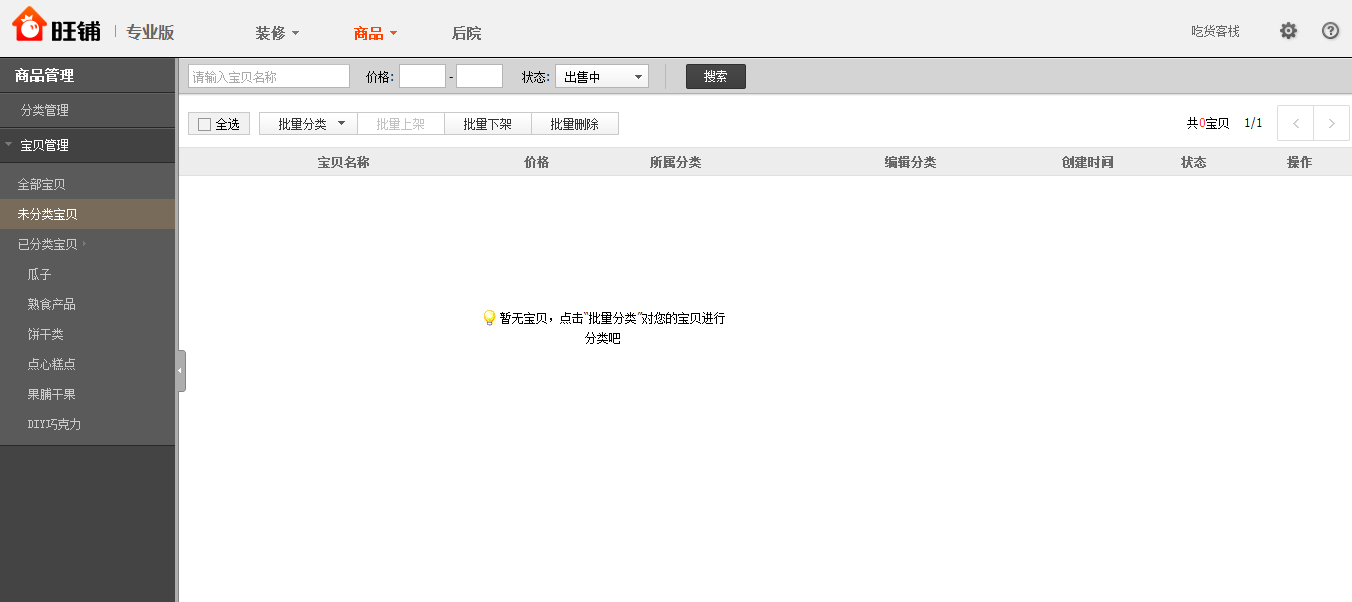Click the 批量下架 button
The image size is (1352, 602).
pyautogui.click(x=487, y=124)
